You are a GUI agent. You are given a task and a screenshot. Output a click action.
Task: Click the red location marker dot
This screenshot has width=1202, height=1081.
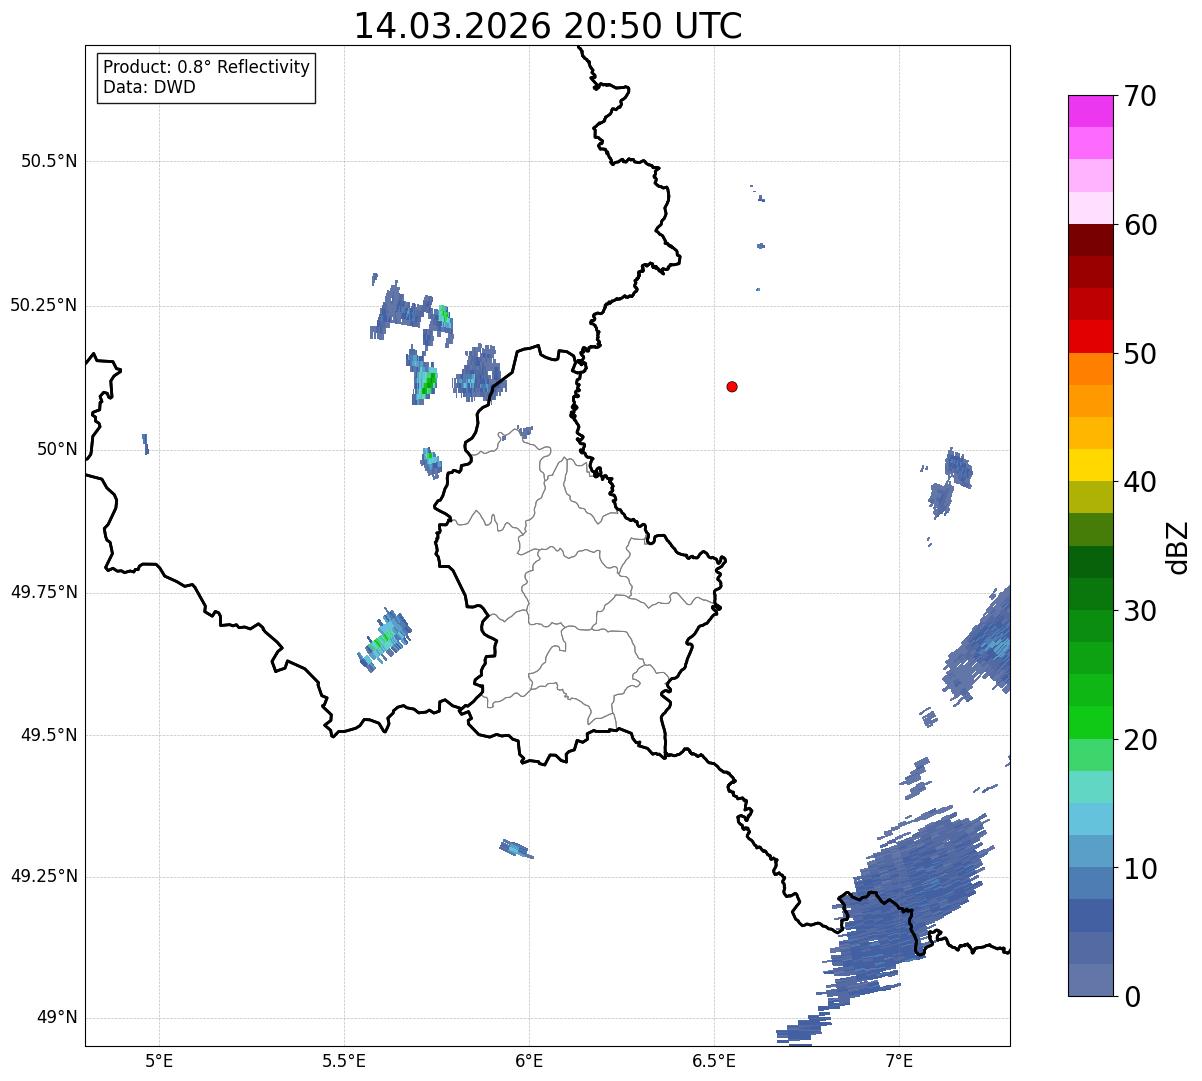click(732, 386)
